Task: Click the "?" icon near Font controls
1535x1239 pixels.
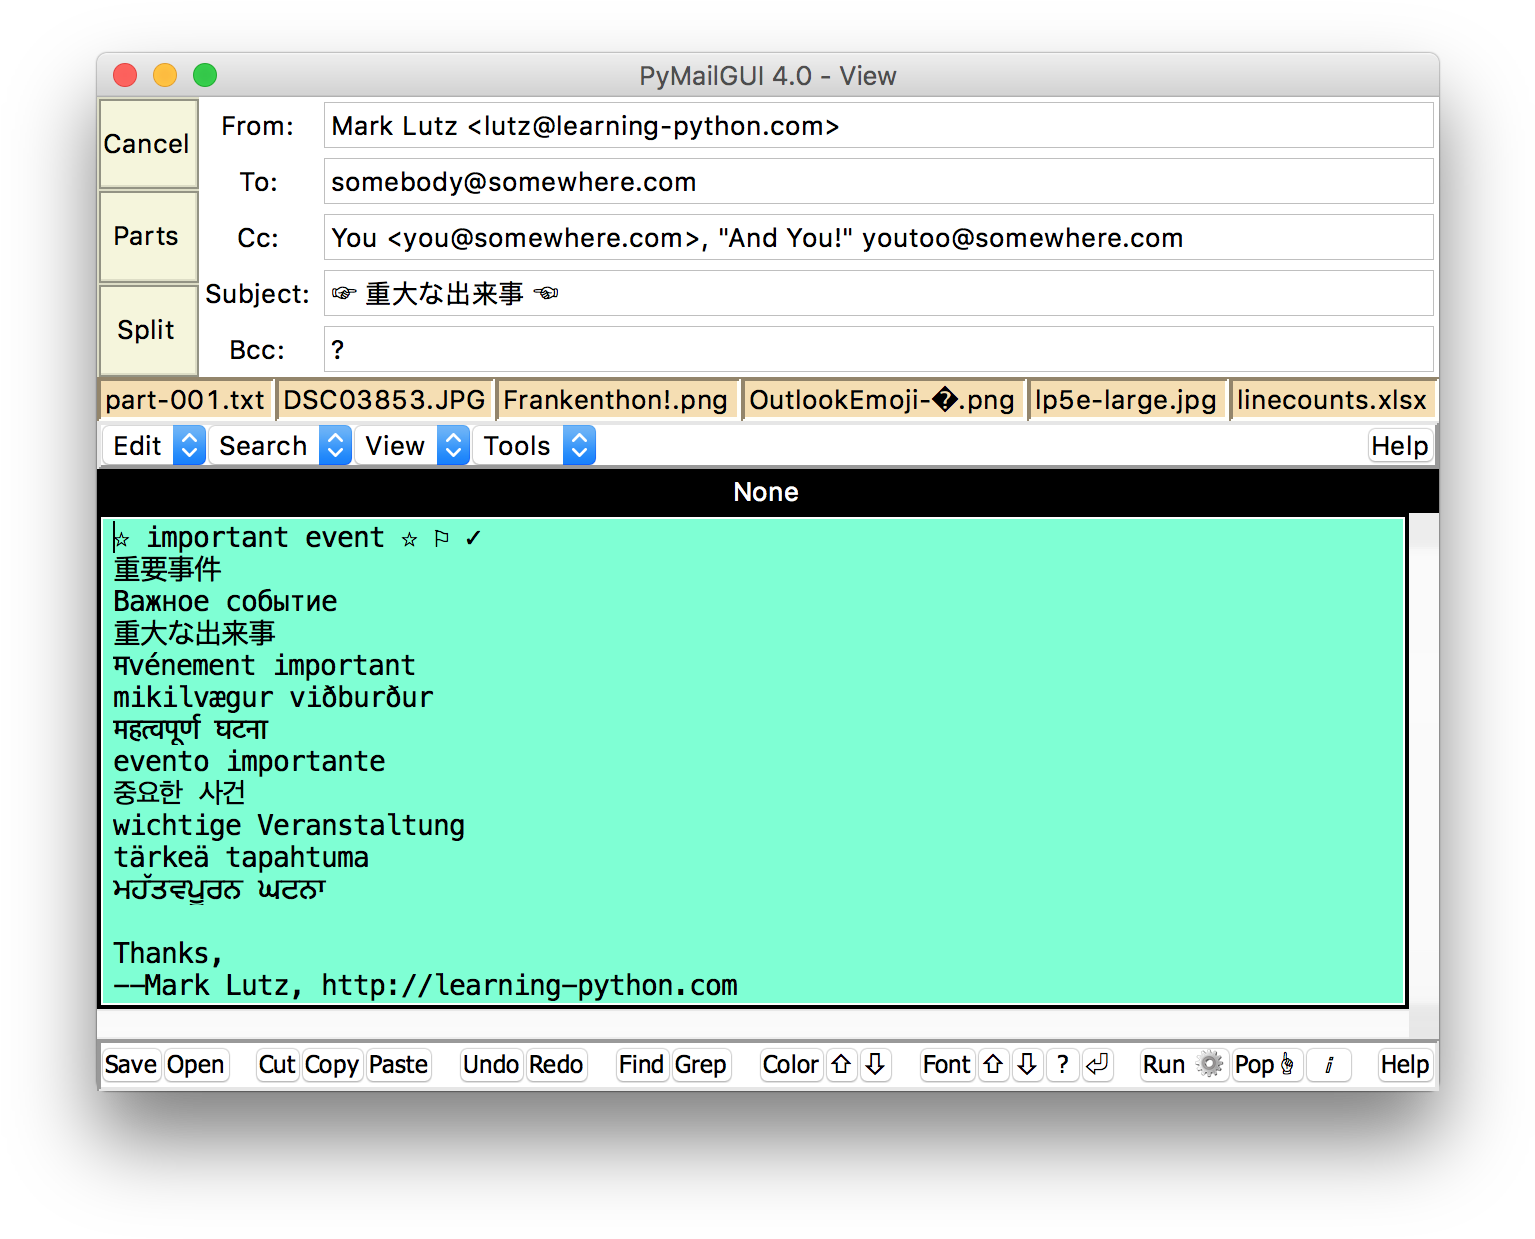Action: point(1062,1065)
